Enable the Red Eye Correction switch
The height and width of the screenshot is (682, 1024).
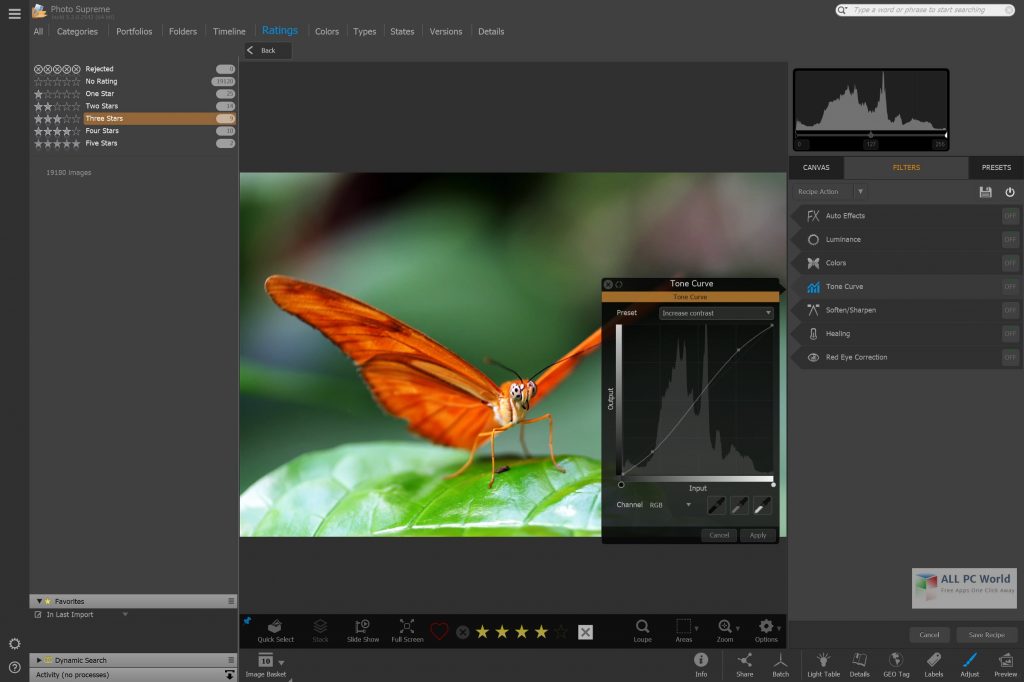1010,357
